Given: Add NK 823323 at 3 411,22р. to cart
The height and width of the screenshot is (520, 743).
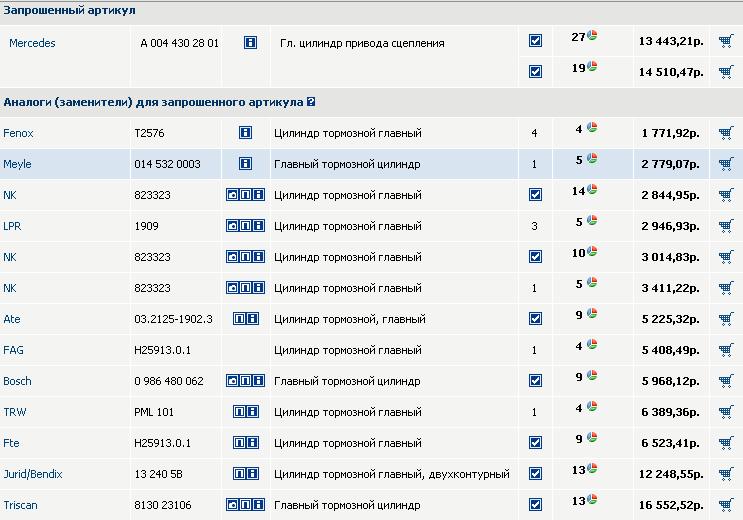Looking at the screenshot, I should pyautogui.click(x=725, y=288).
